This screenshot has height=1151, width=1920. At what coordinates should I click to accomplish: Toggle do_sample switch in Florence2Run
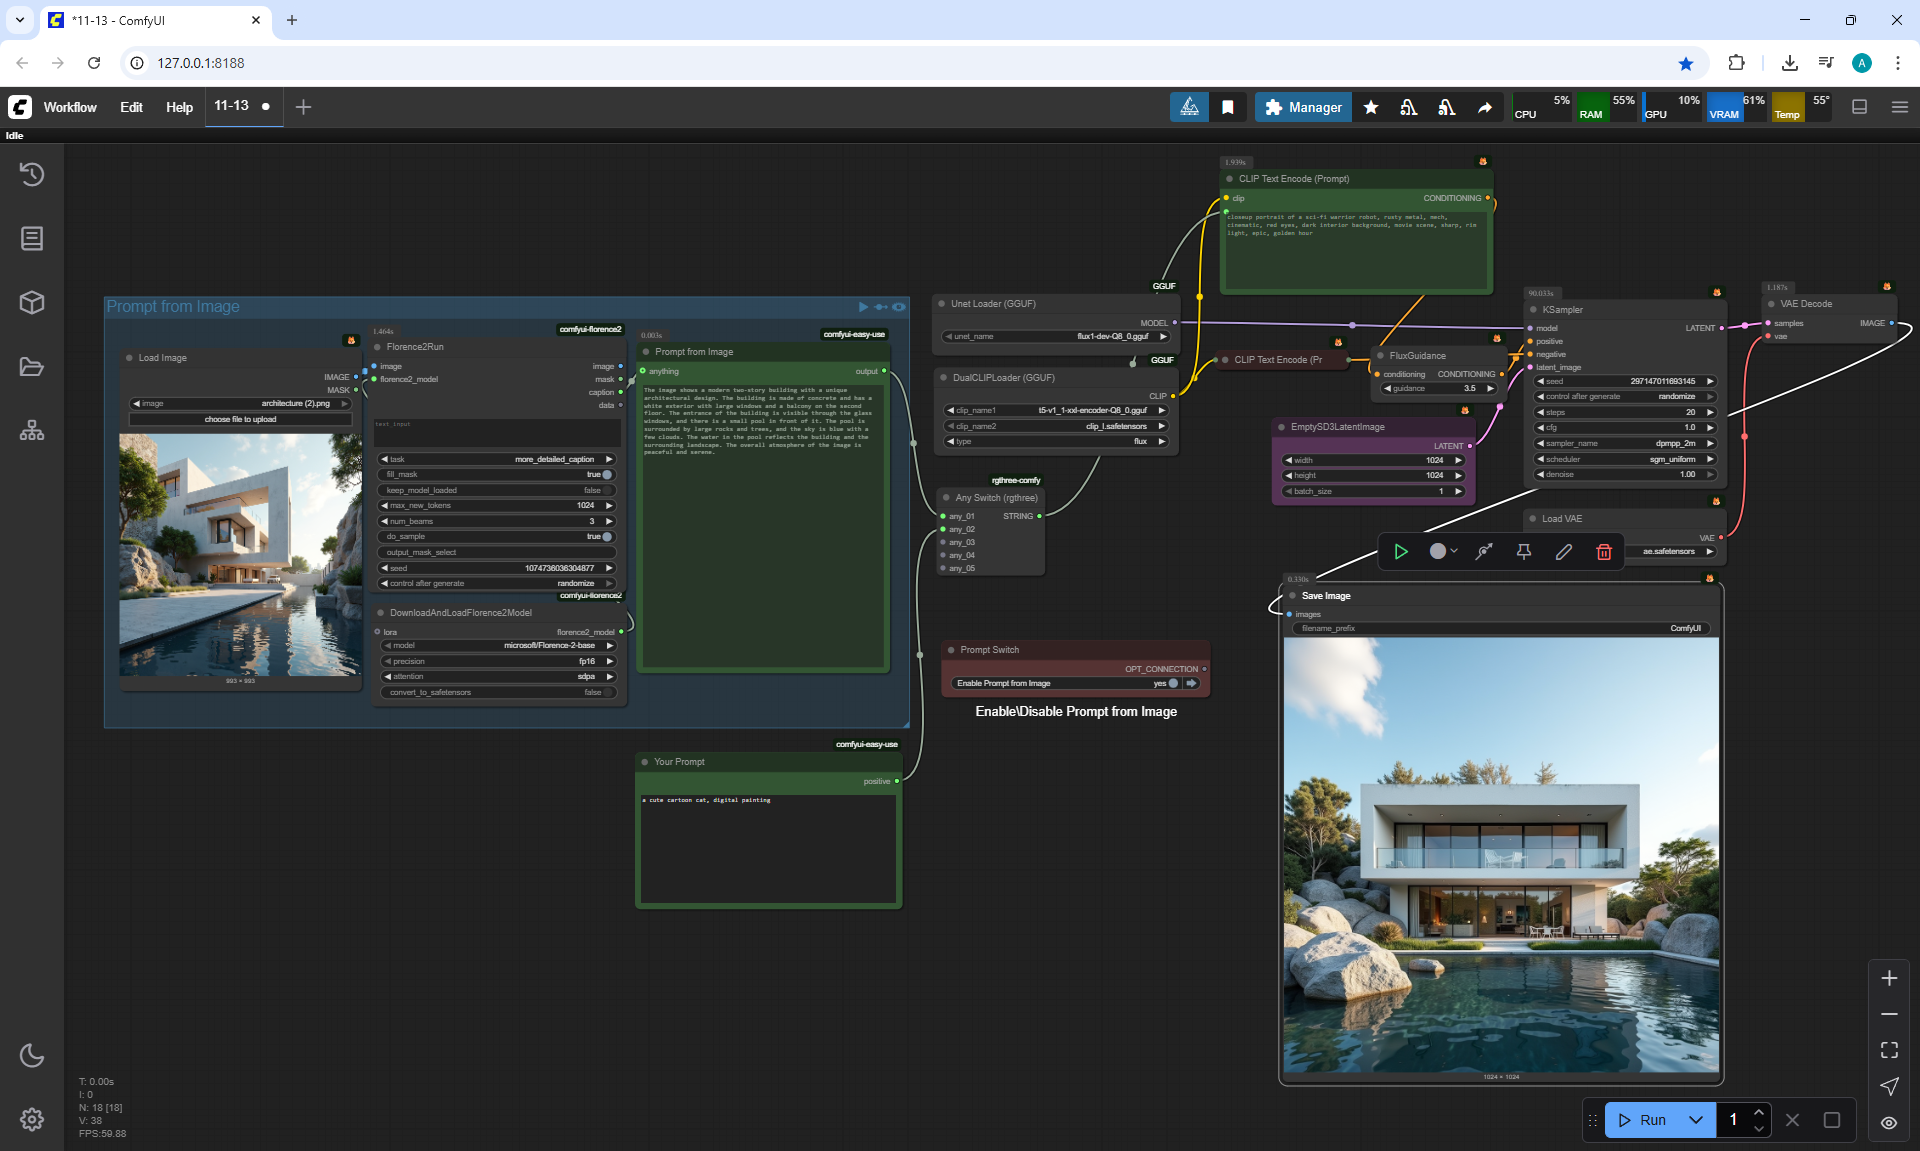coord(606,537)
